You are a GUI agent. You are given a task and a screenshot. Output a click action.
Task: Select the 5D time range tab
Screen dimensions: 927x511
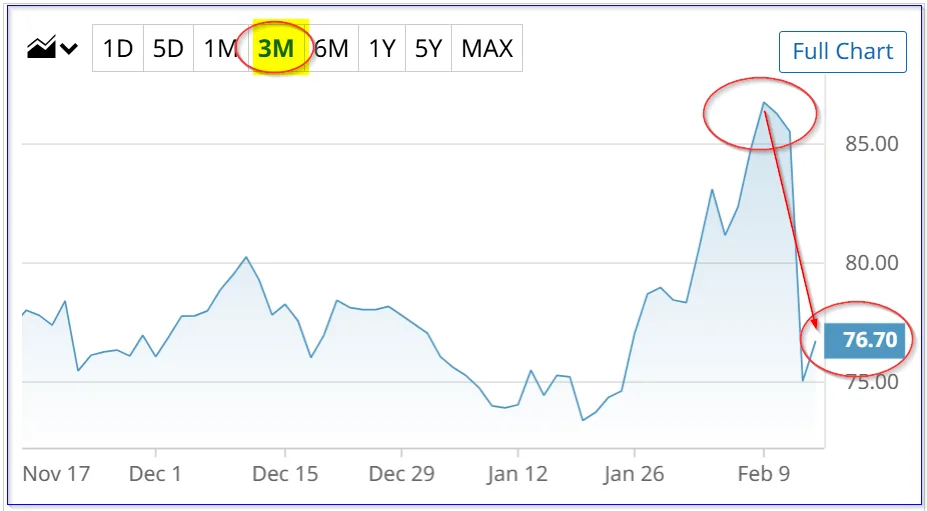click(x=168, y=48)
